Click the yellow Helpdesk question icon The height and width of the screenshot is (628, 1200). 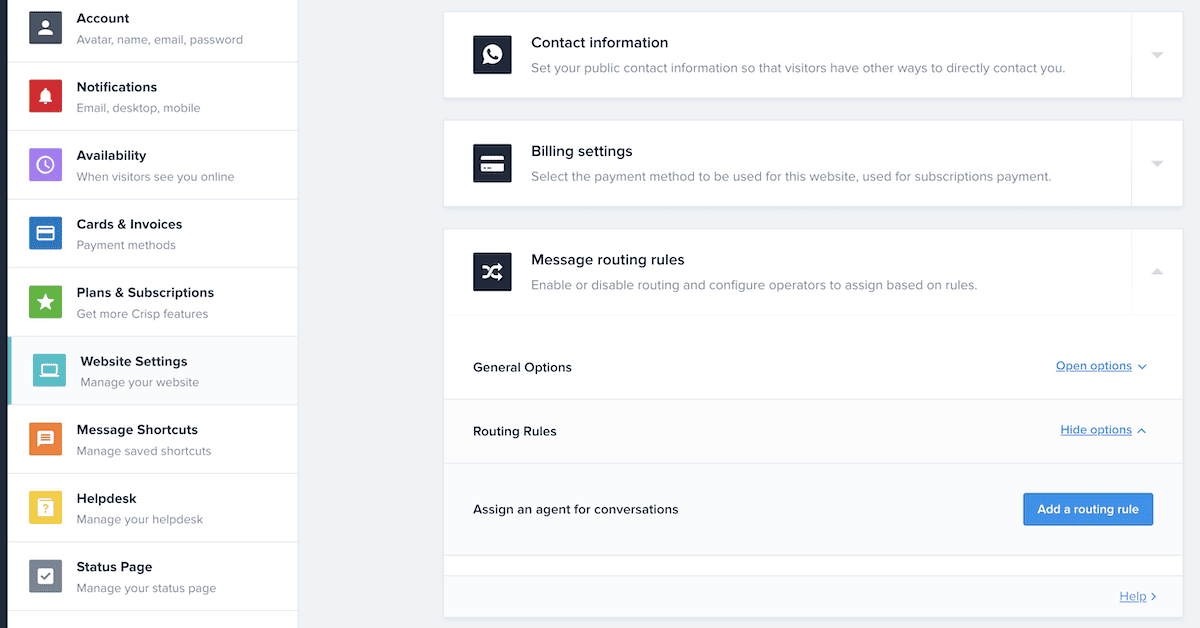point(45,508)
